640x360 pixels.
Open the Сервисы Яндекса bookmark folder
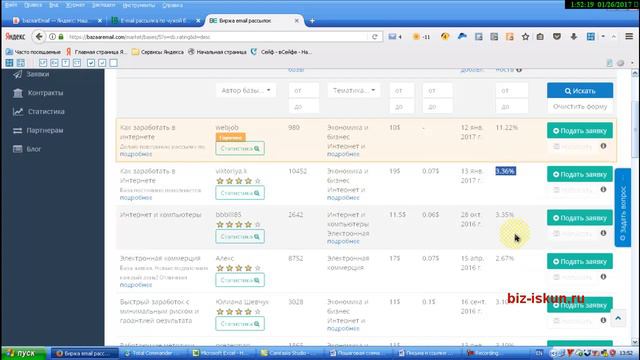click(x=158, y=52)
